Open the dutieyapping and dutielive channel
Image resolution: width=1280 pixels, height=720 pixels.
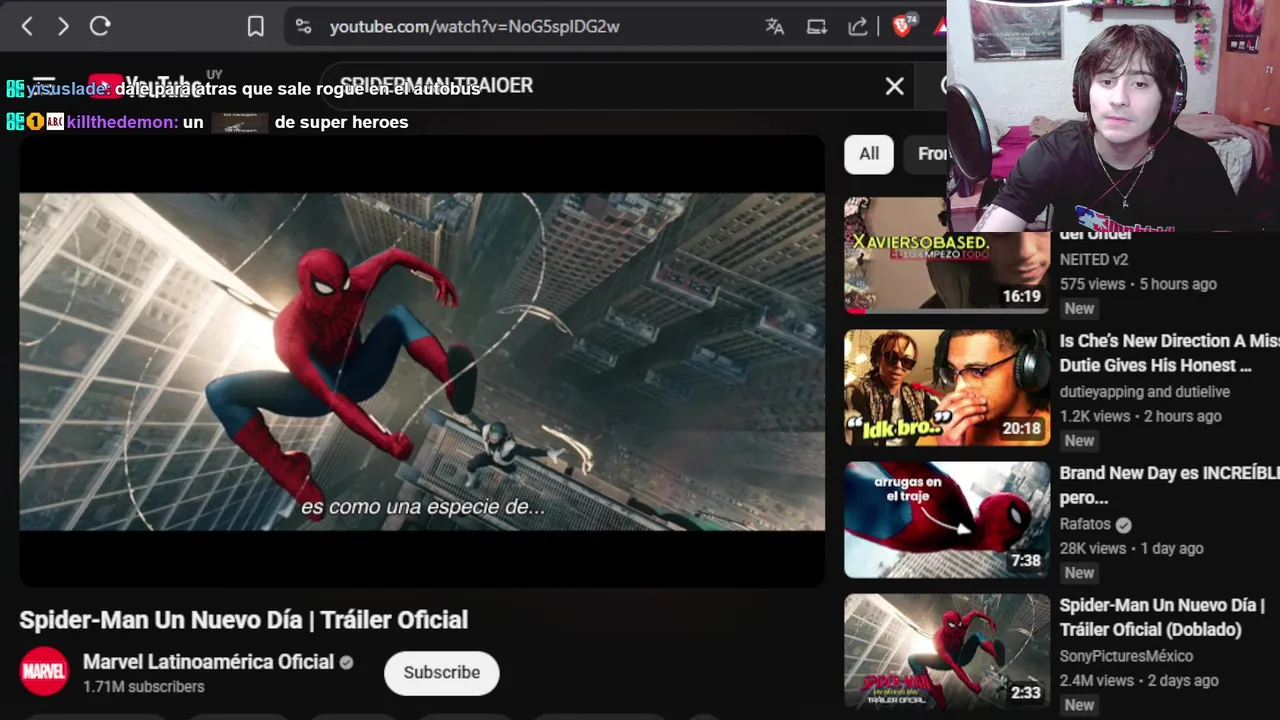tap(1145, 392)
